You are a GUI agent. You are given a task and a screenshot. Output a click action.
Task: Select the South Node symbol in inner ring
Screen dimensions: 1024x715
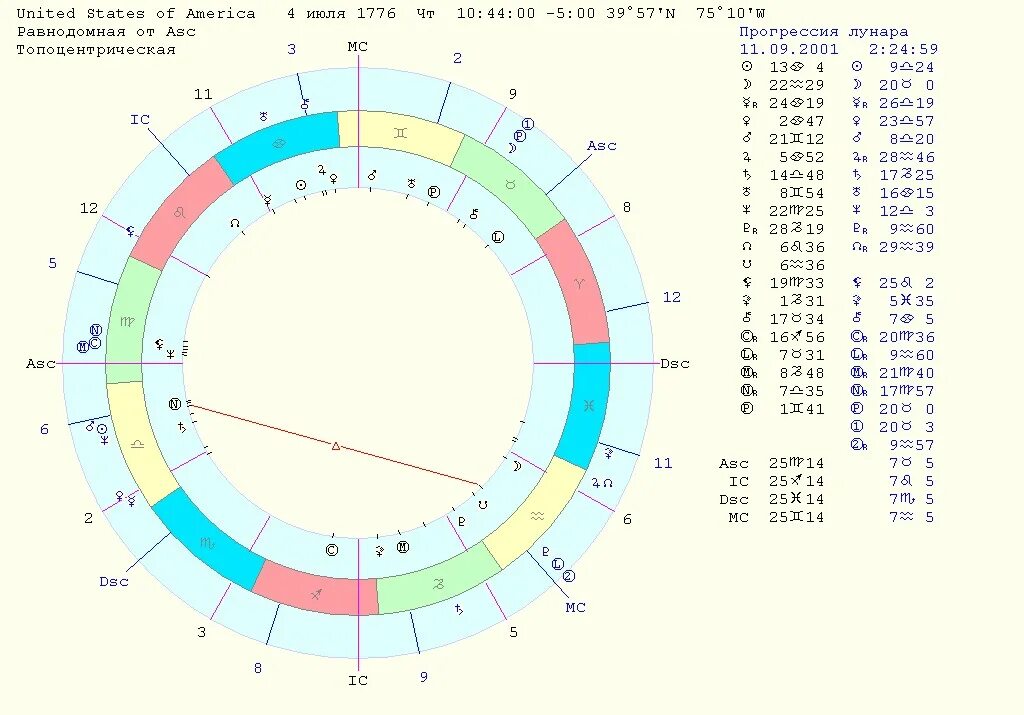pos(483,505)
